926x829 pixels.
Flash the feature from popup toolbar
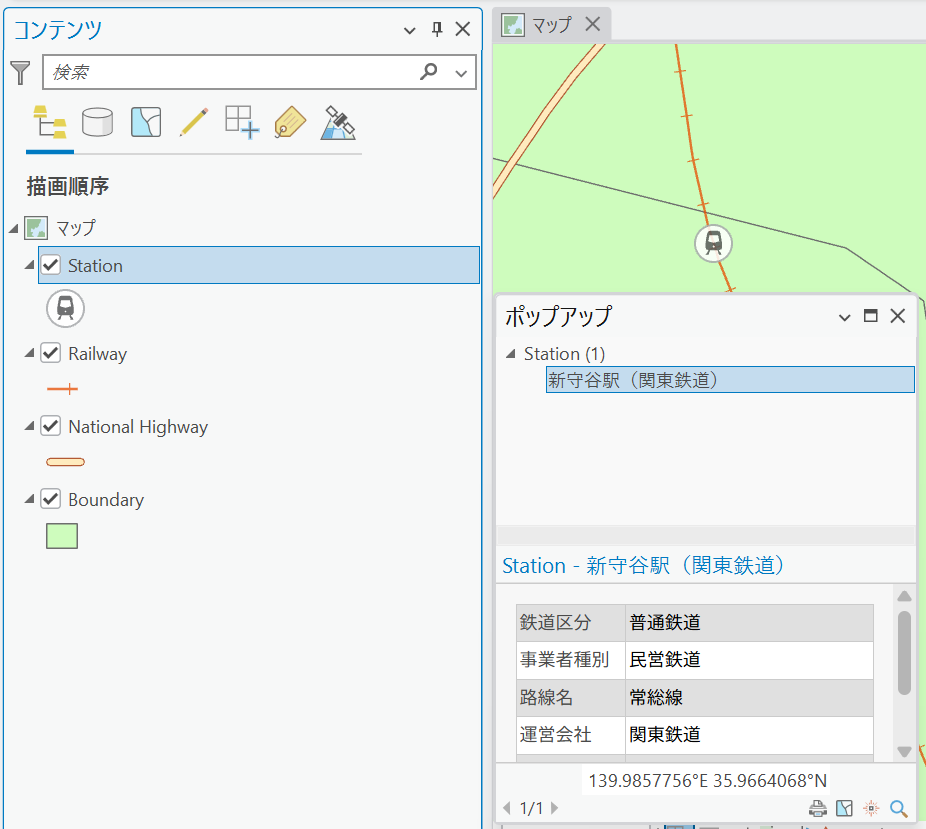click(x=871, y=808)
